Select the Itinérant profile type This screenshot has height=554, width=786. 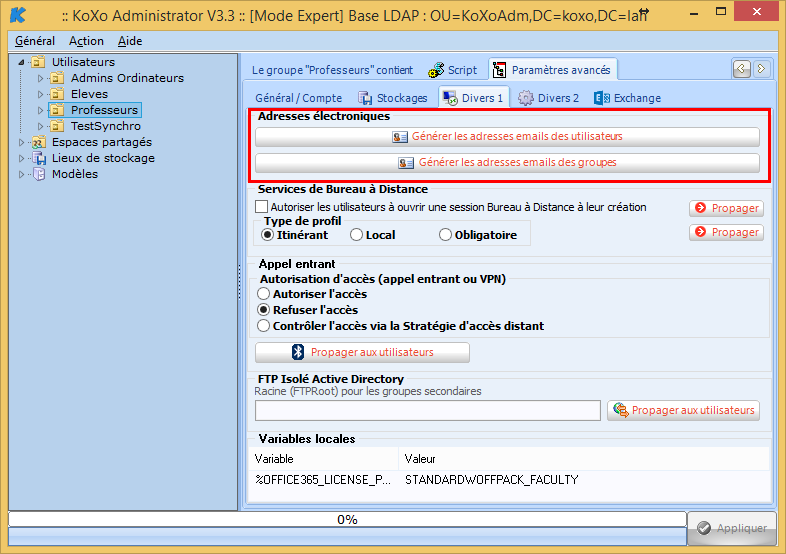pos(268,235)
